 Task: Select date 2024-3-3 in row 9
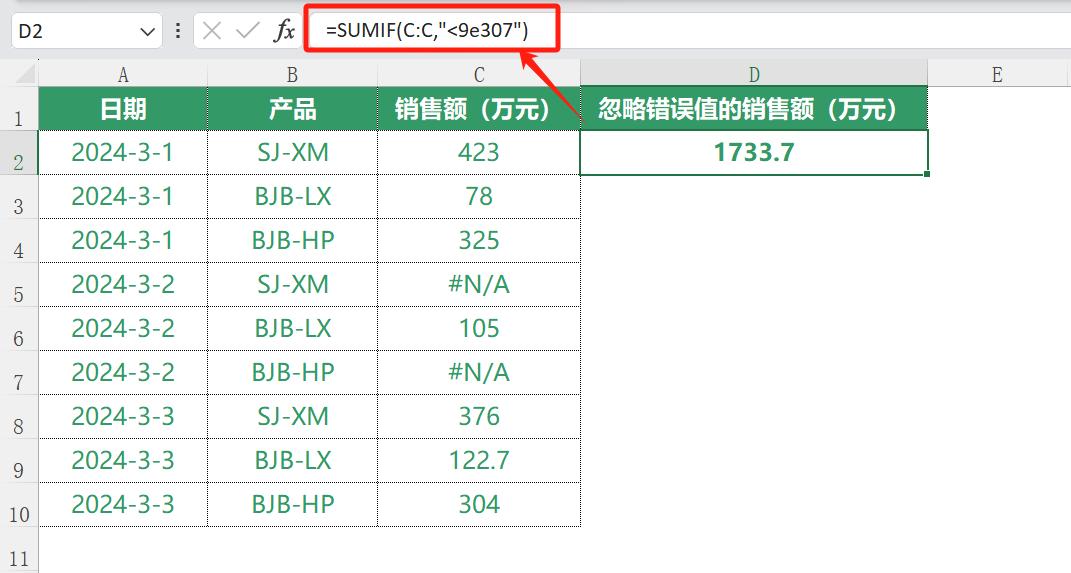point(123,460)
